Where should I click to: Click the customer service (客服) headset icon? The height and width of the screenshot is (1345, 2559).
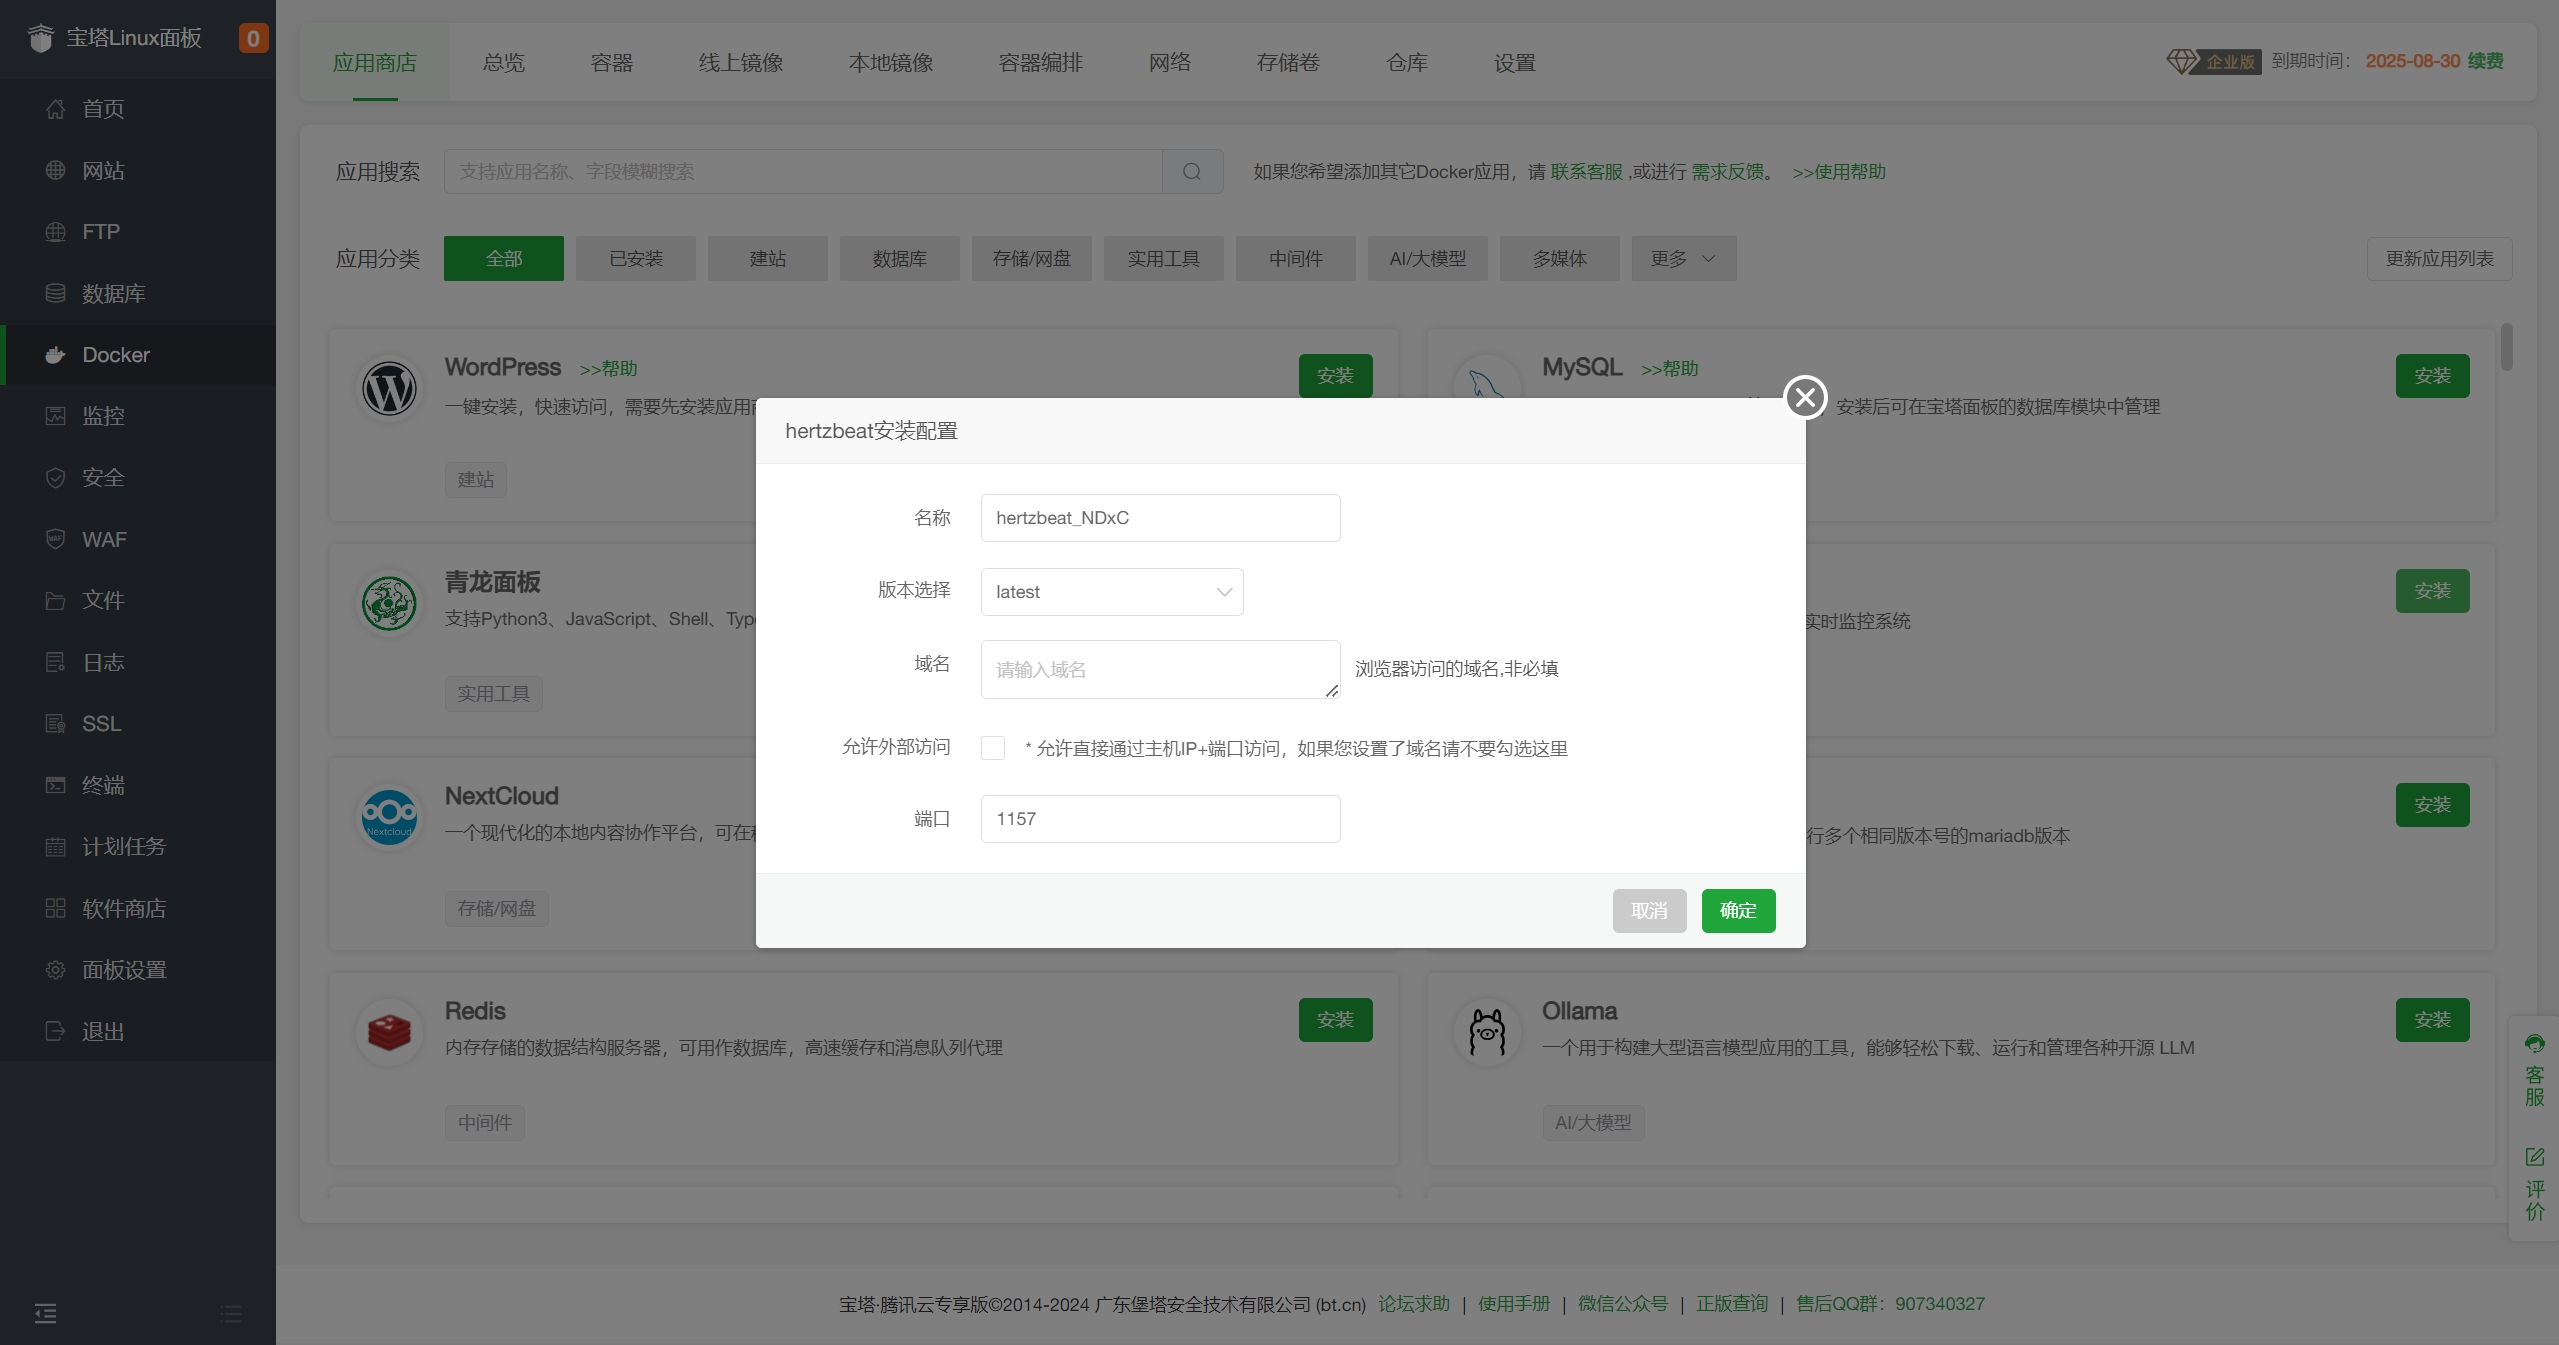tap(2534, 1044)
